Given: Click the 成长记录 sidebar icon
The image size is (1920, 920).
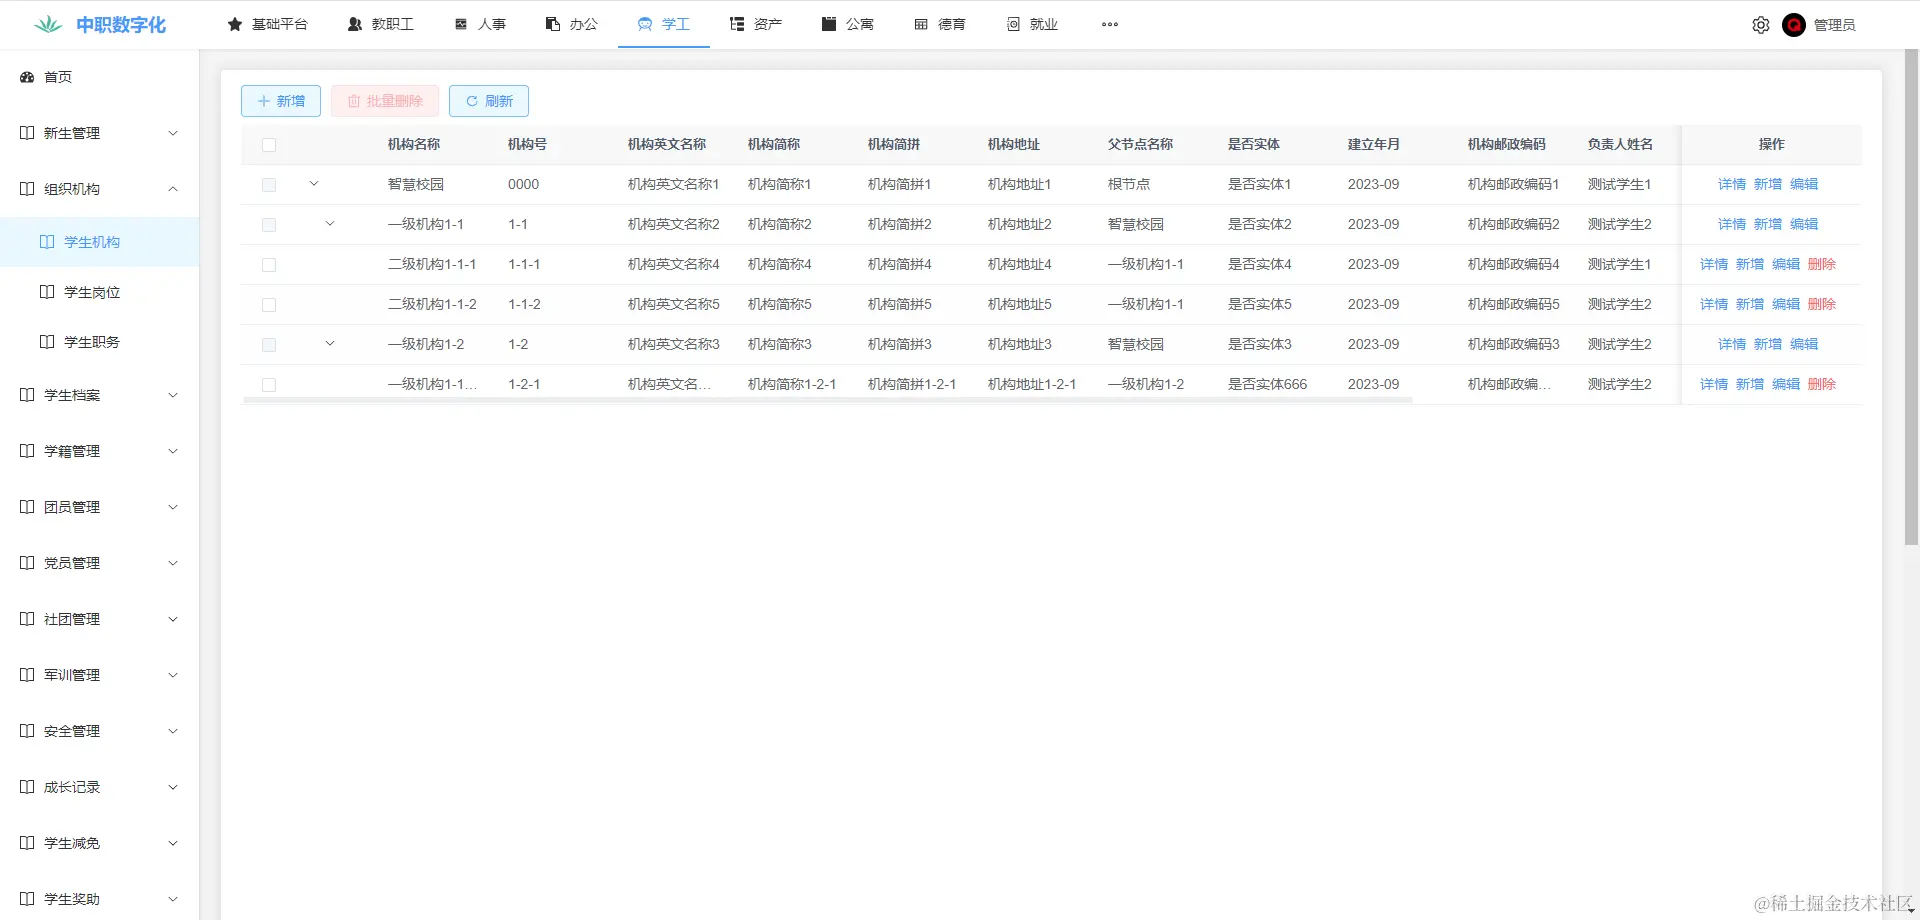Looking at the screenshot, I should click(27, 787).
